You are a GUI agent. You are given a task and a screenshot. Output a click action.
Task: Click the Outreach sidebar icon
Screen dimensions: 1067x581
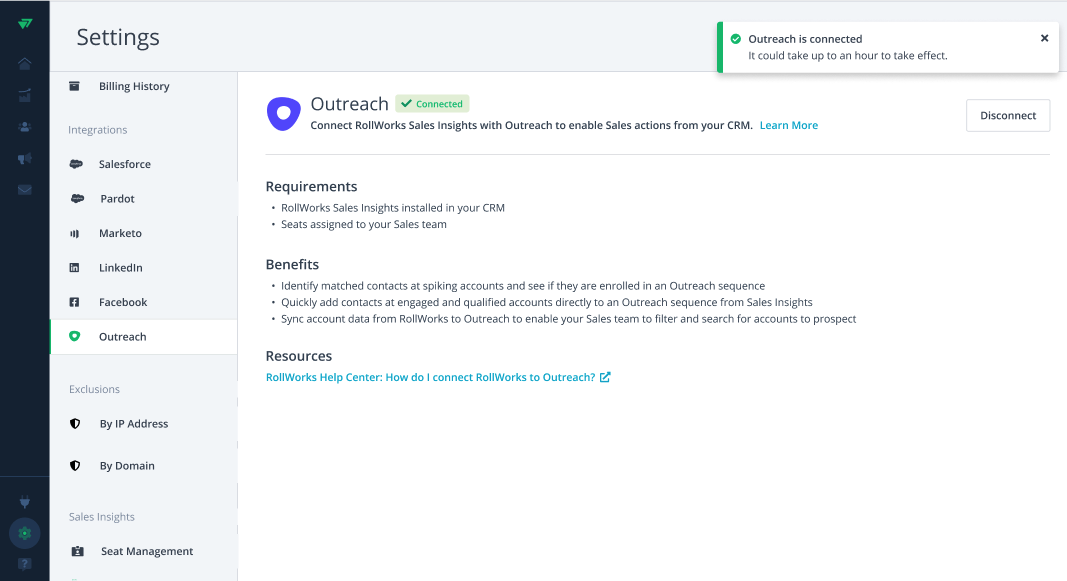click(x=75, y=336)
